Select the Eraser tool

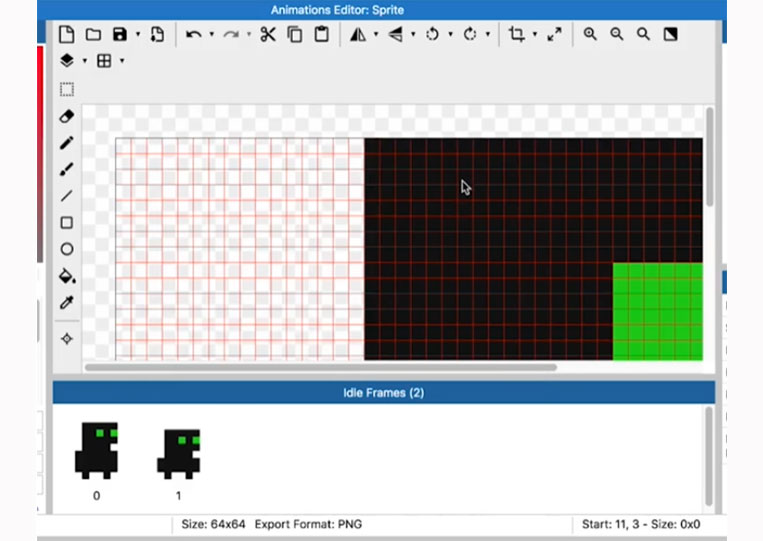[67, 116]
